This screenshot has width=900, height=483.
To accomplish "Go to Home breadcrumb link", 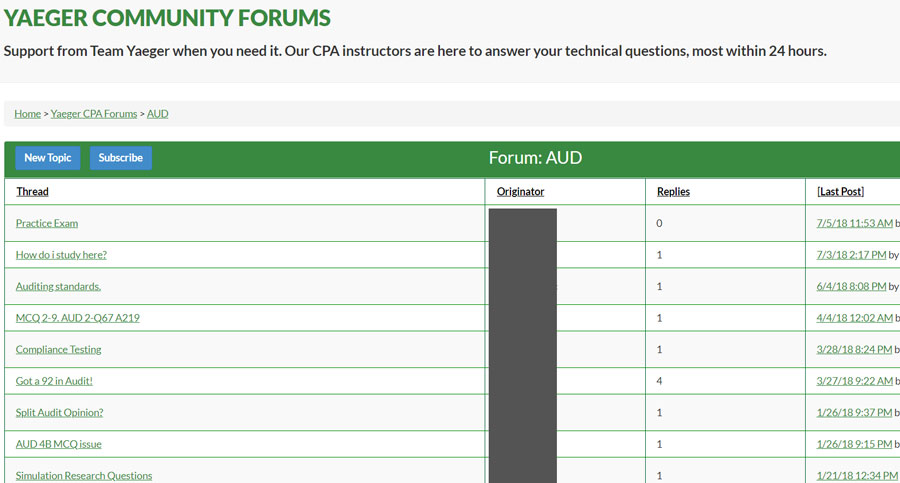I will 28,114.
